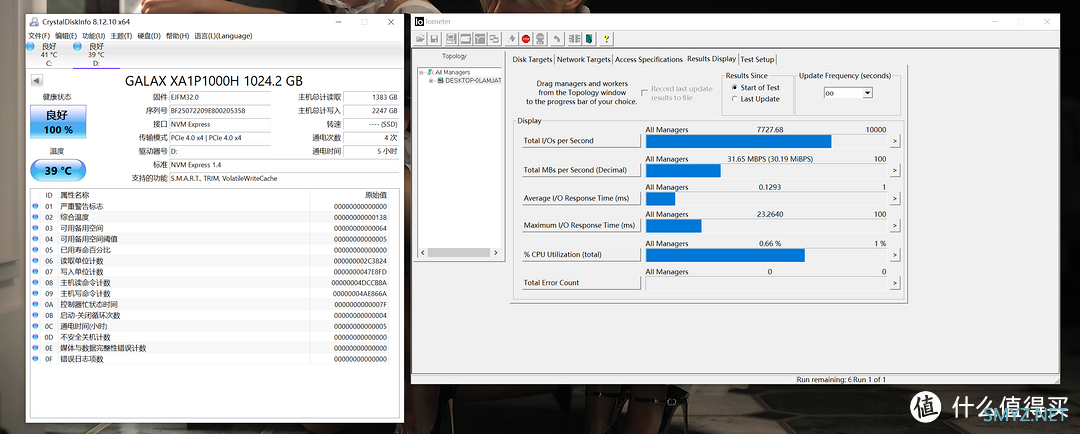Open the 语言(L)(Language) menu
This screenshot has width=1080, height=434.
[223, 36]
